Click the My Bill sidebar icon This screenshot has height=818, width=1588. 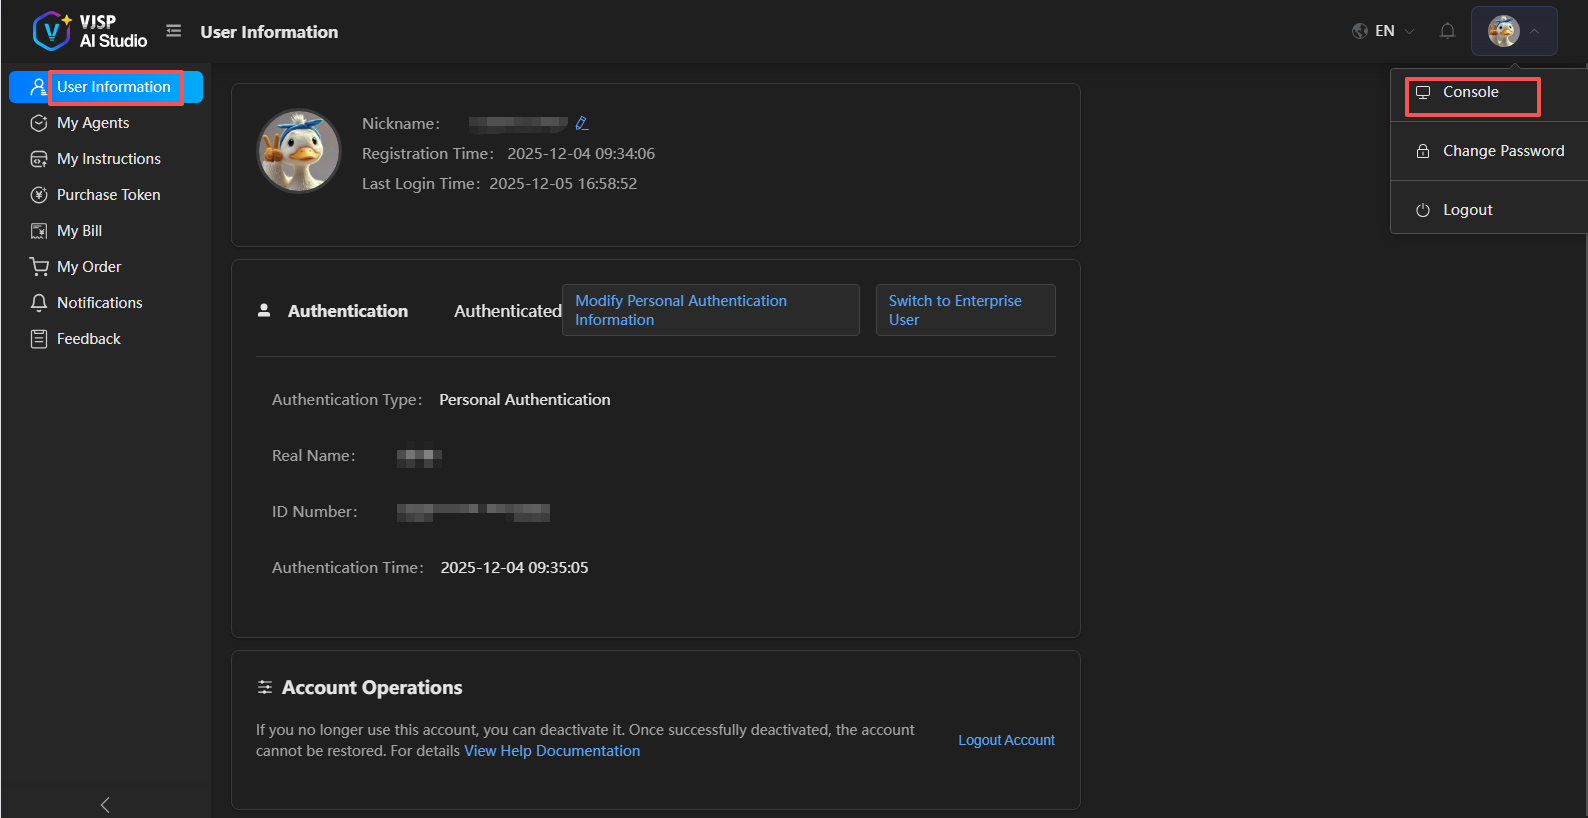click(39, 231)
